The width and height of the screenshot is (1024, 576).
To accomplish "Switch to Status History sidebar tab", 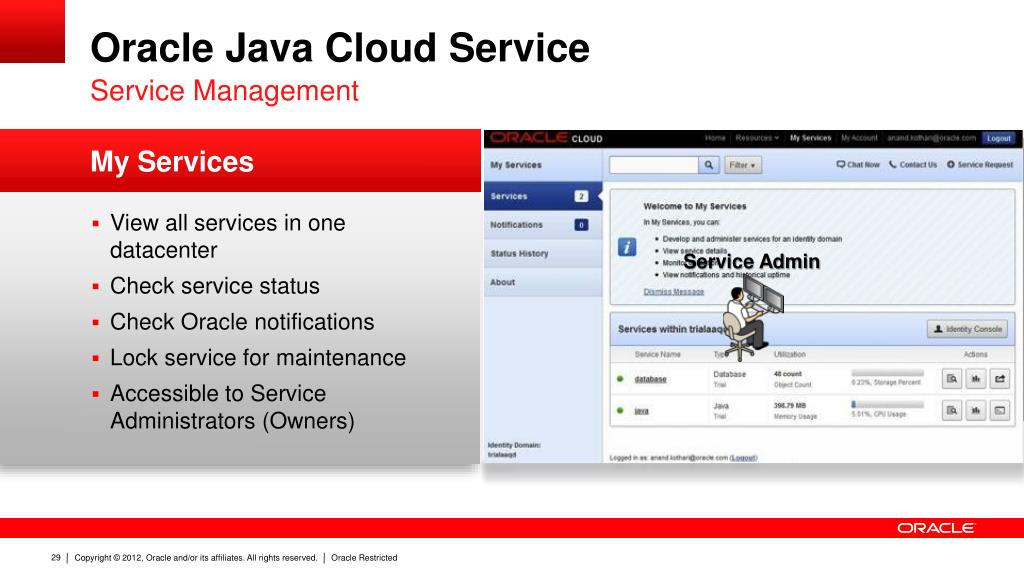I will click(542, 253).
